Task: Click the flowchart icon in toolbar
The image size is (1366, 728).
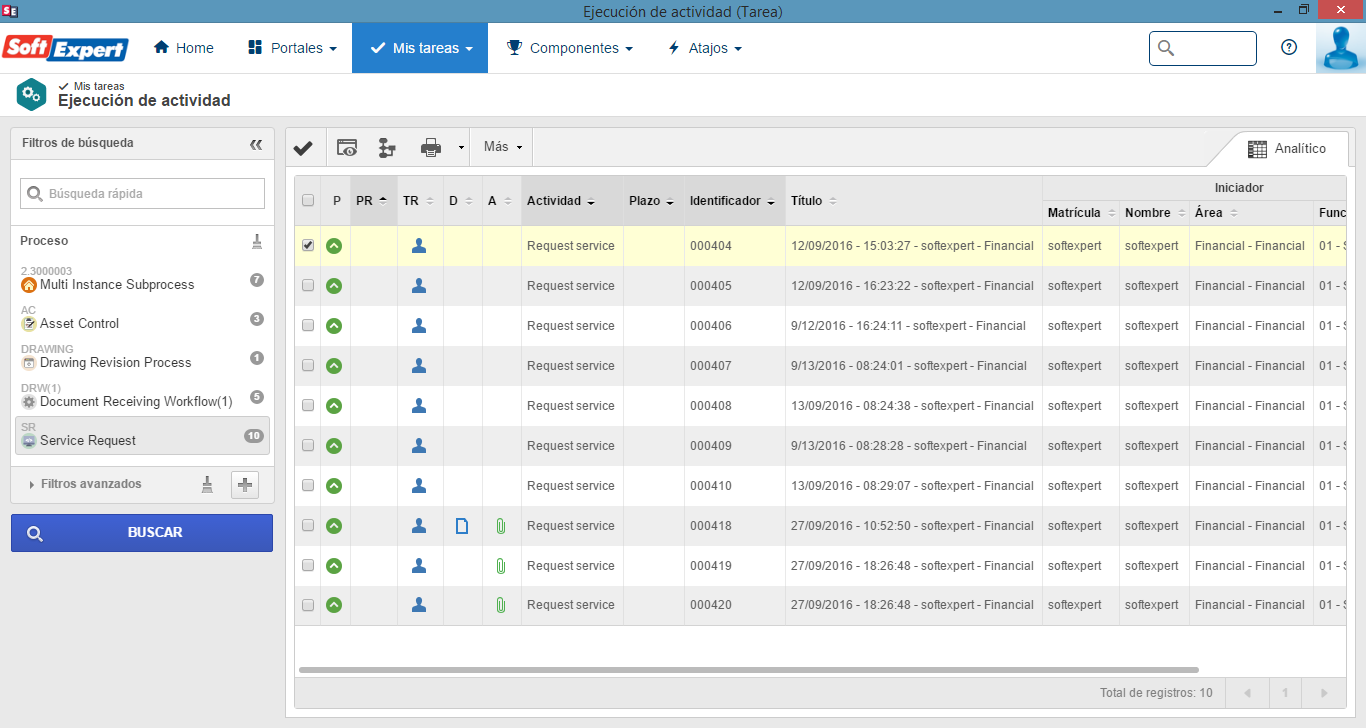Action: 387,148
